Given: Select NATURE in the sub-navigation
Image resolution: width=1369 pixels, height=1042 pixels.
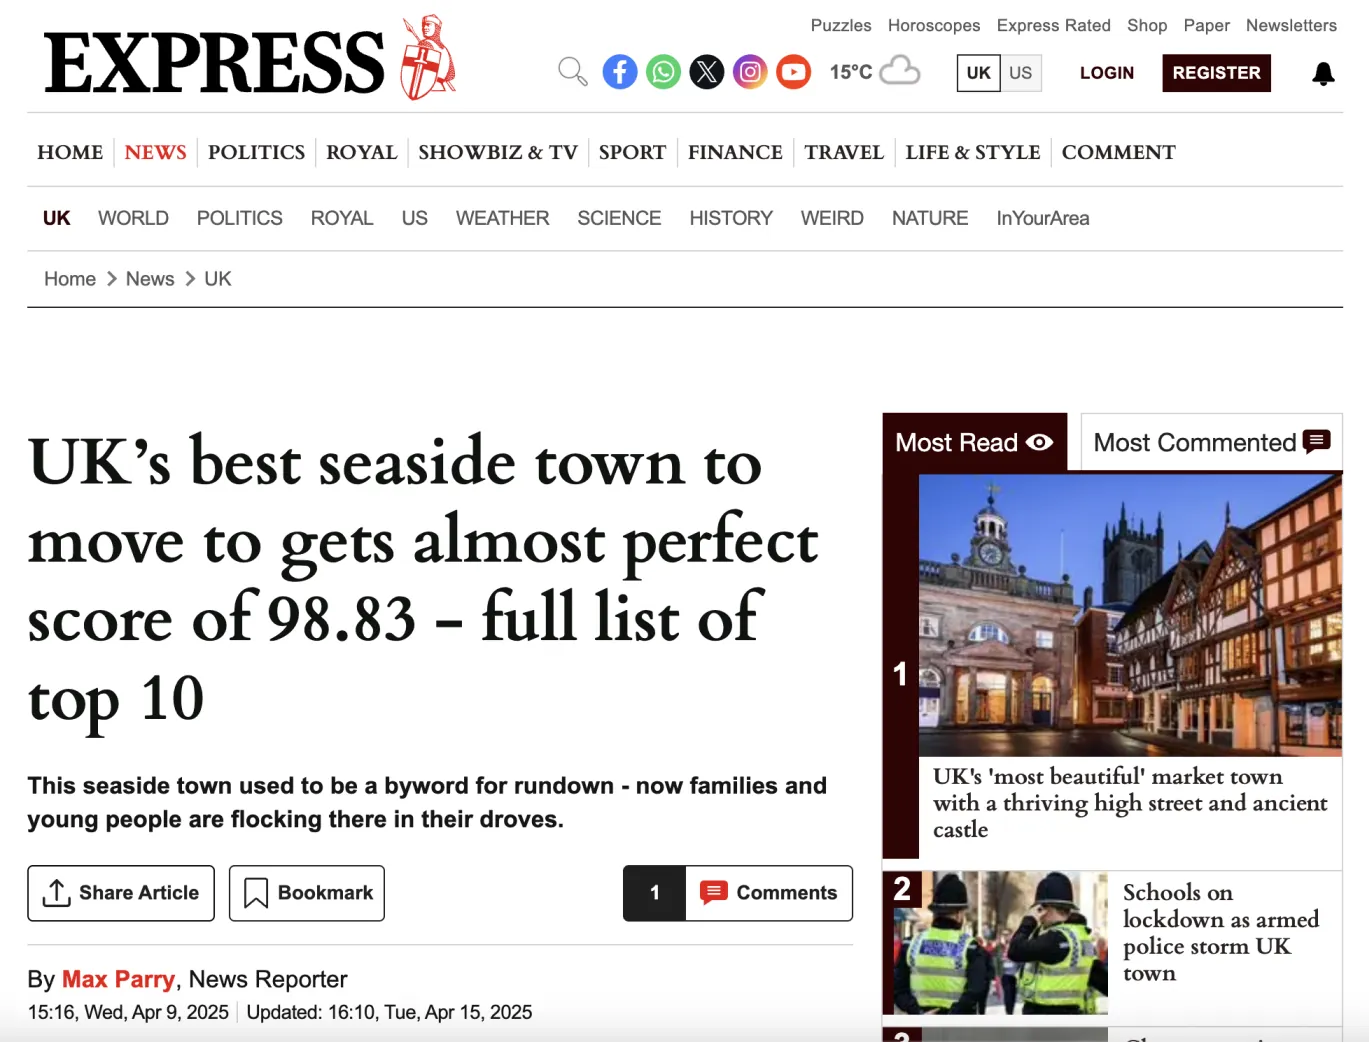Looking at the screenshot, I should (x=930, y=218).
